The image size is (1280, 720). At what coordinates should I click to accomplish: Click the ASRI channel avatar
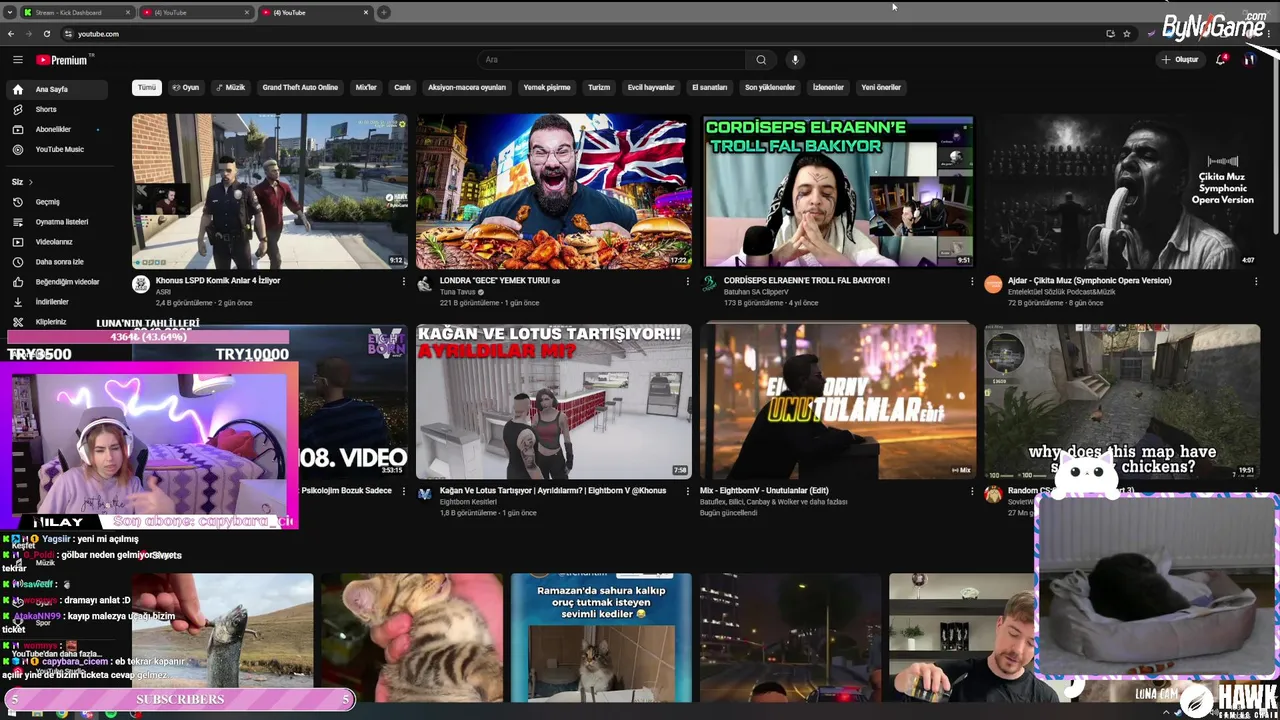(x=141, y=285)
